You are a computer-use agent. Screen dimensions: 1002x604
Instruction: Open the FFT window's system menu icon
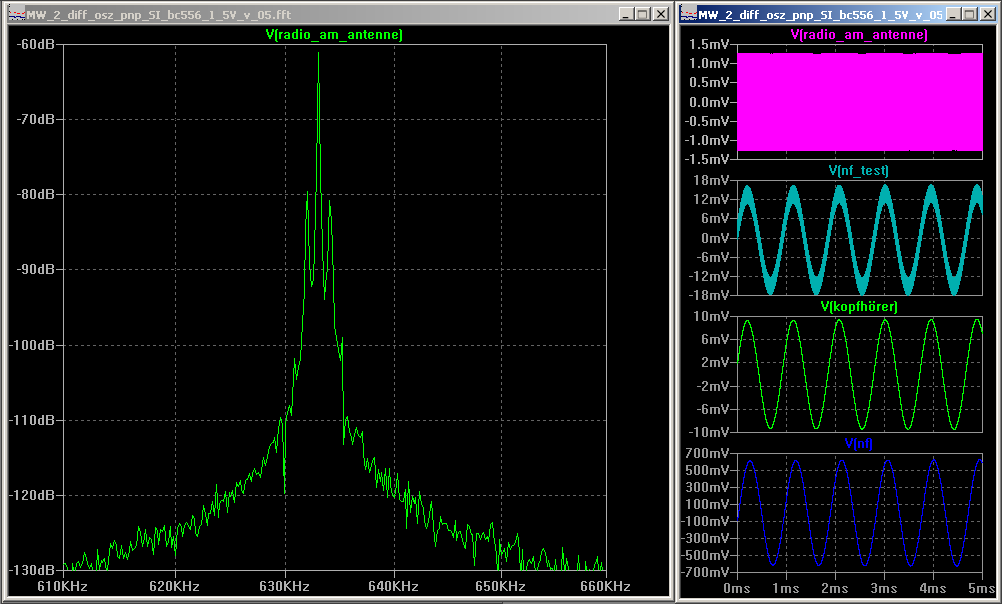pos(17,14)
